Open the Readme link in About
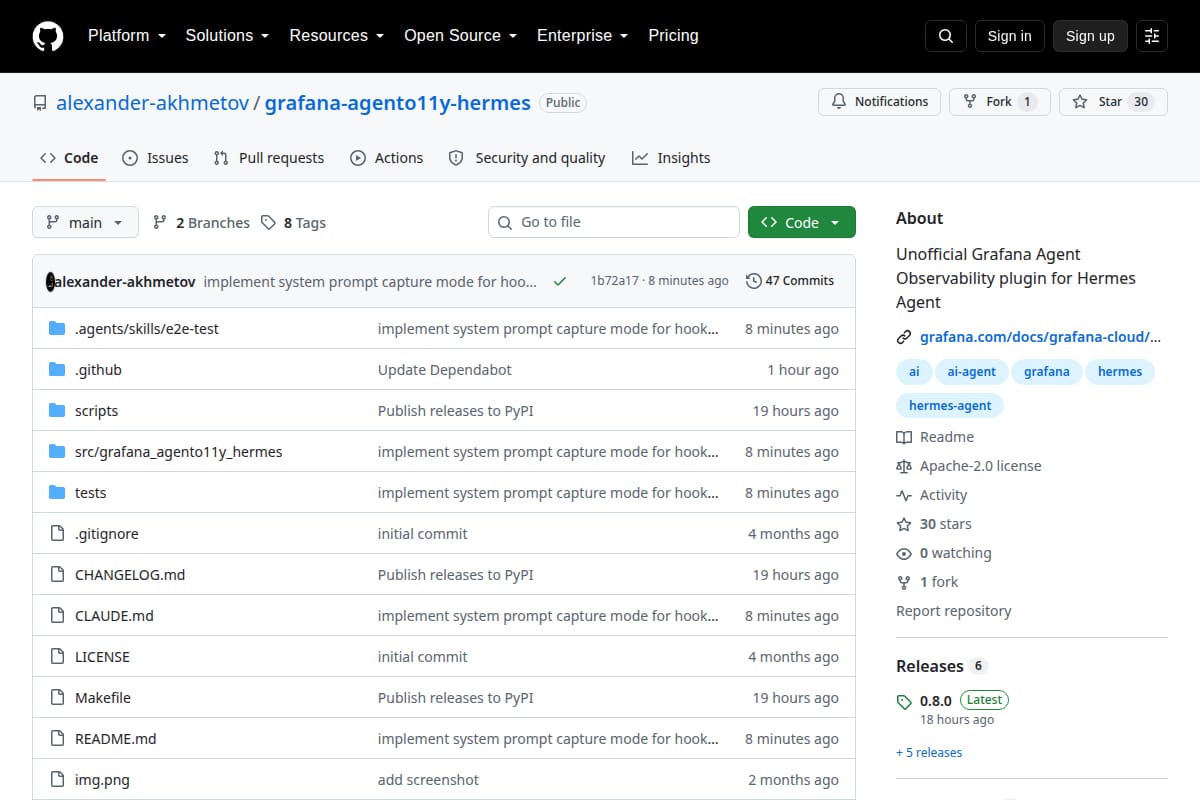This screenshot has width=1200, height=800. [935, 437]
